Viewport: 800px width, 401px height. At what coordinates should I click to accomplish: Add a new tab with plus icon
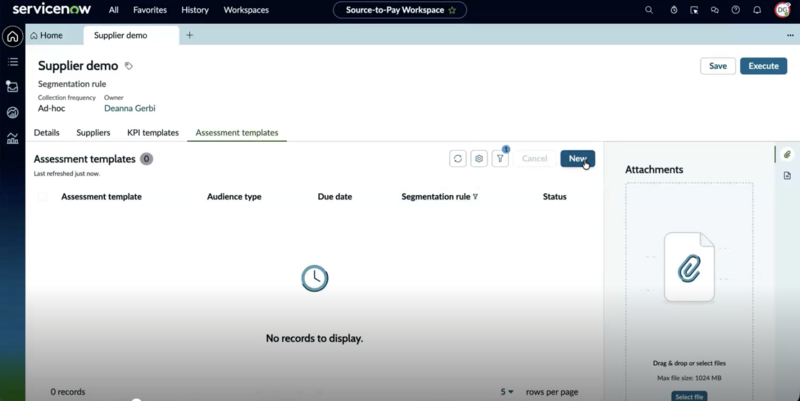(189, 35)
